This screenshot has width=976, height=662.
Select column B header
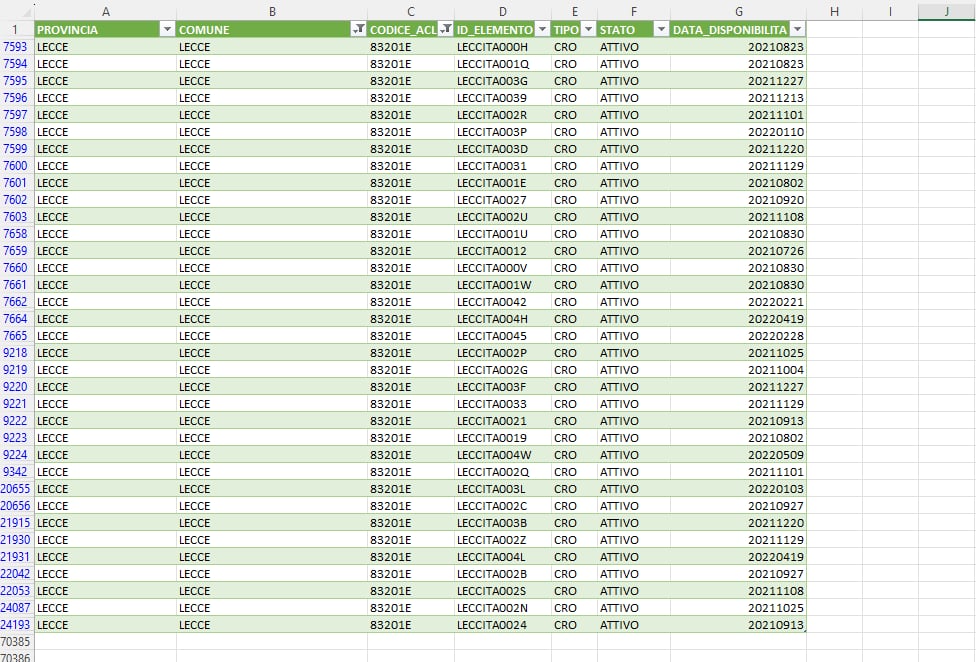(x=272, y=11)
